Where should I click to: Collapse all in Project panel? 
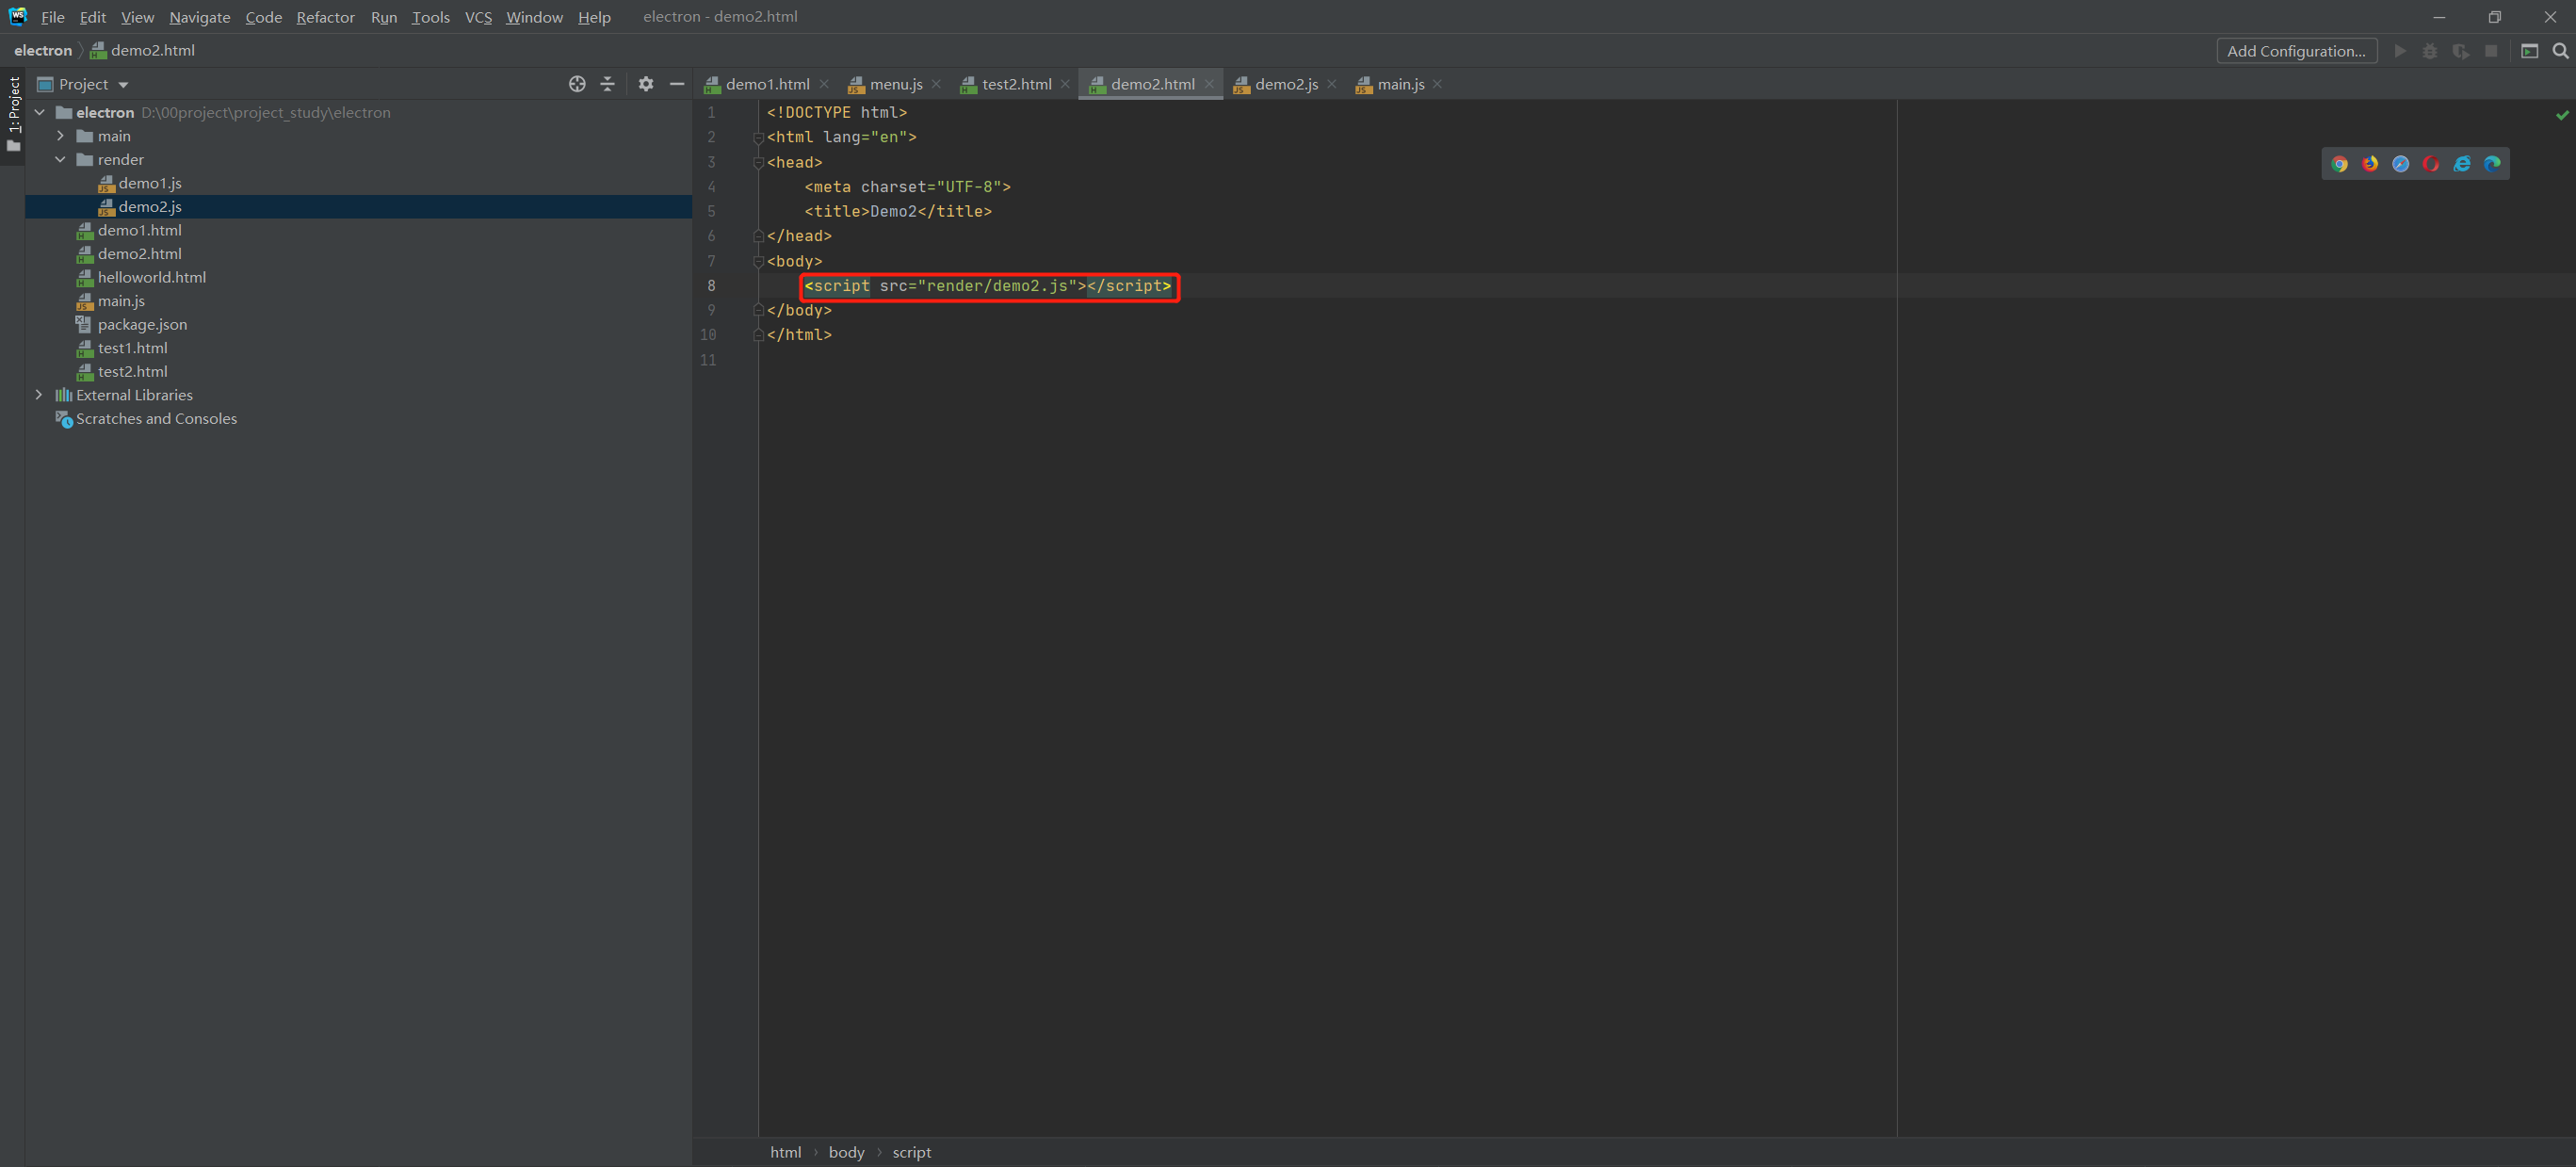click(607, 84)
